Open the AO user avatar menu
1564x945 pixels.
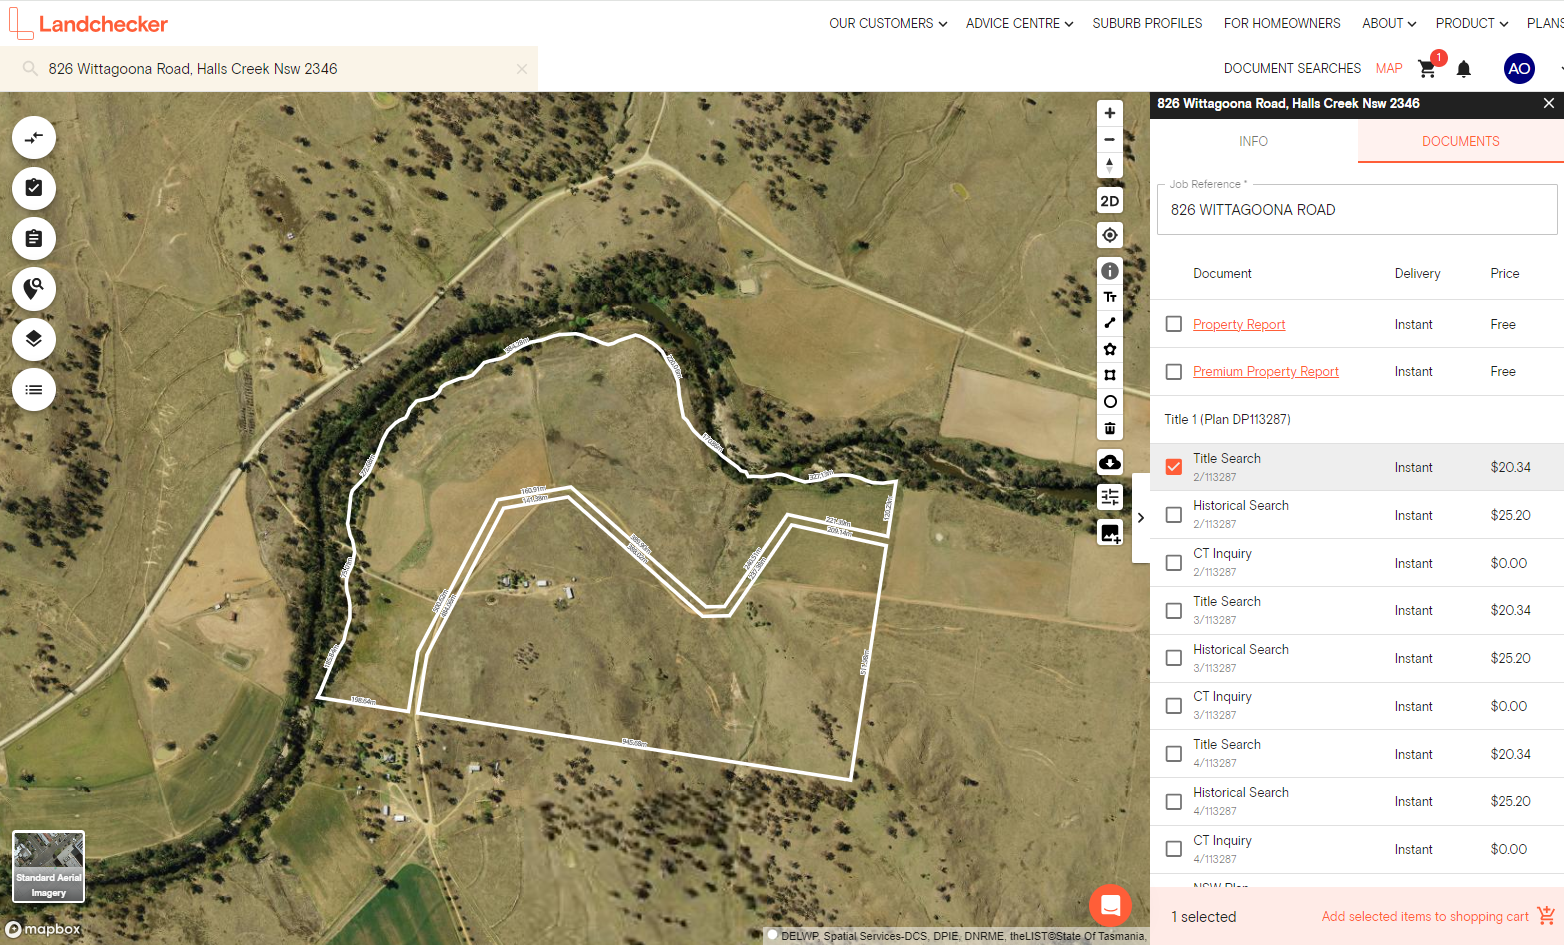pos(1519,68)
